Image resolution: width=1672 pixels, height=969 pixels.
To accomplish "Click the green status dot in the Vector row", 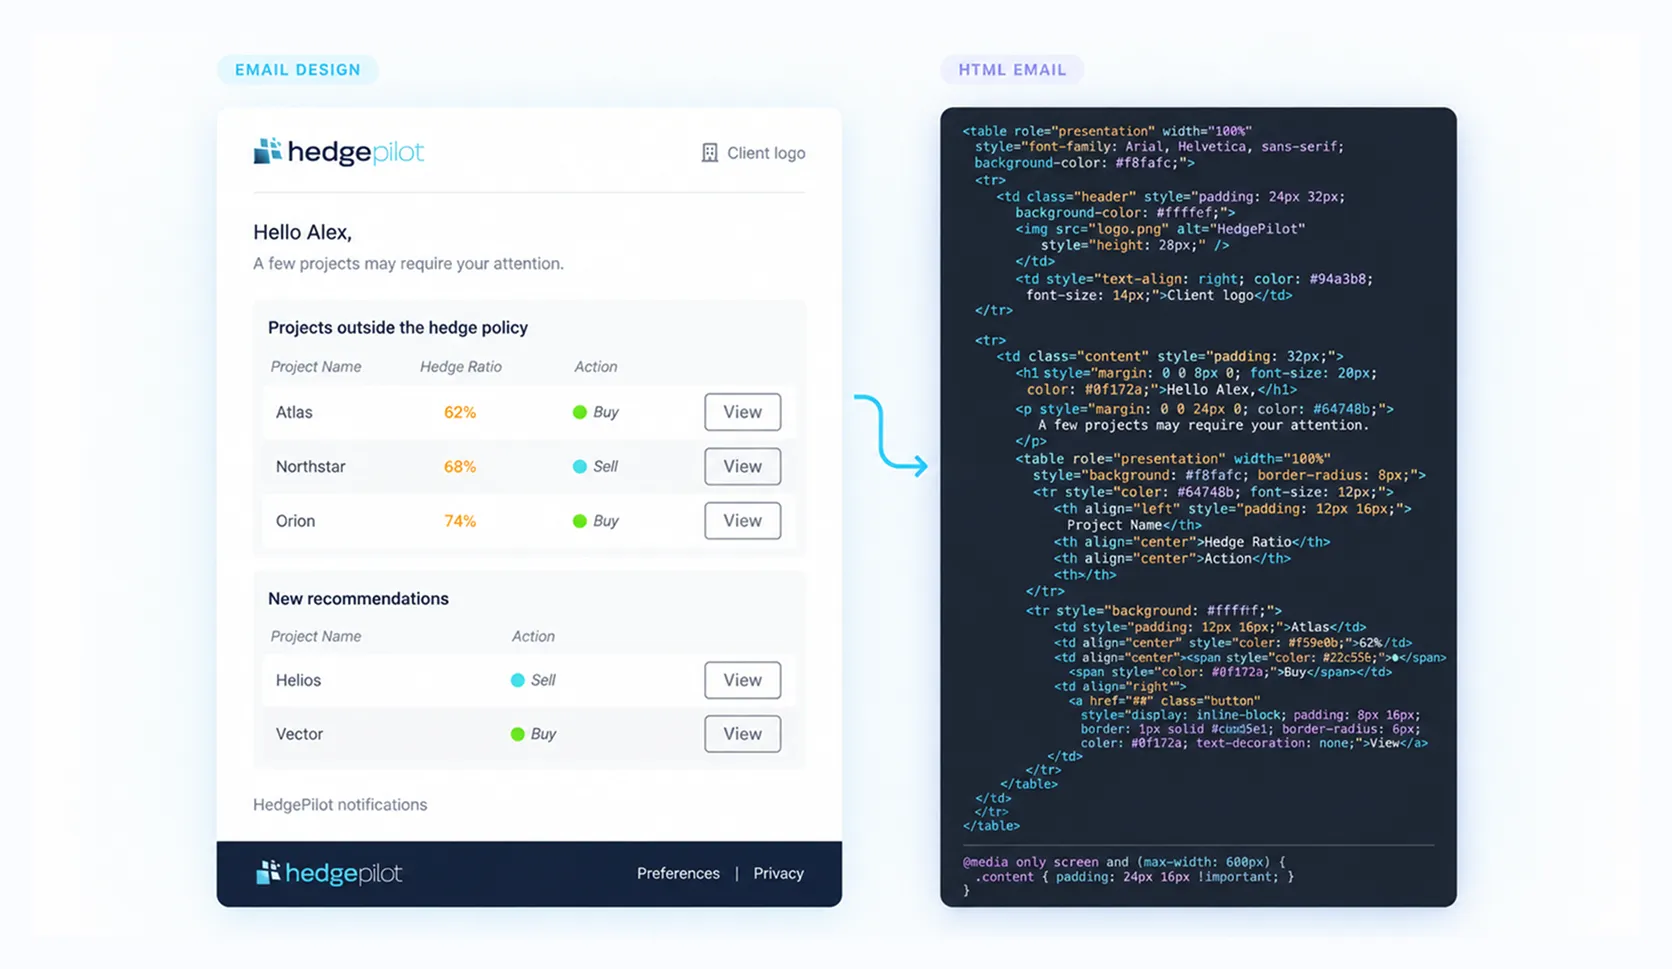I will coord(517,734).
